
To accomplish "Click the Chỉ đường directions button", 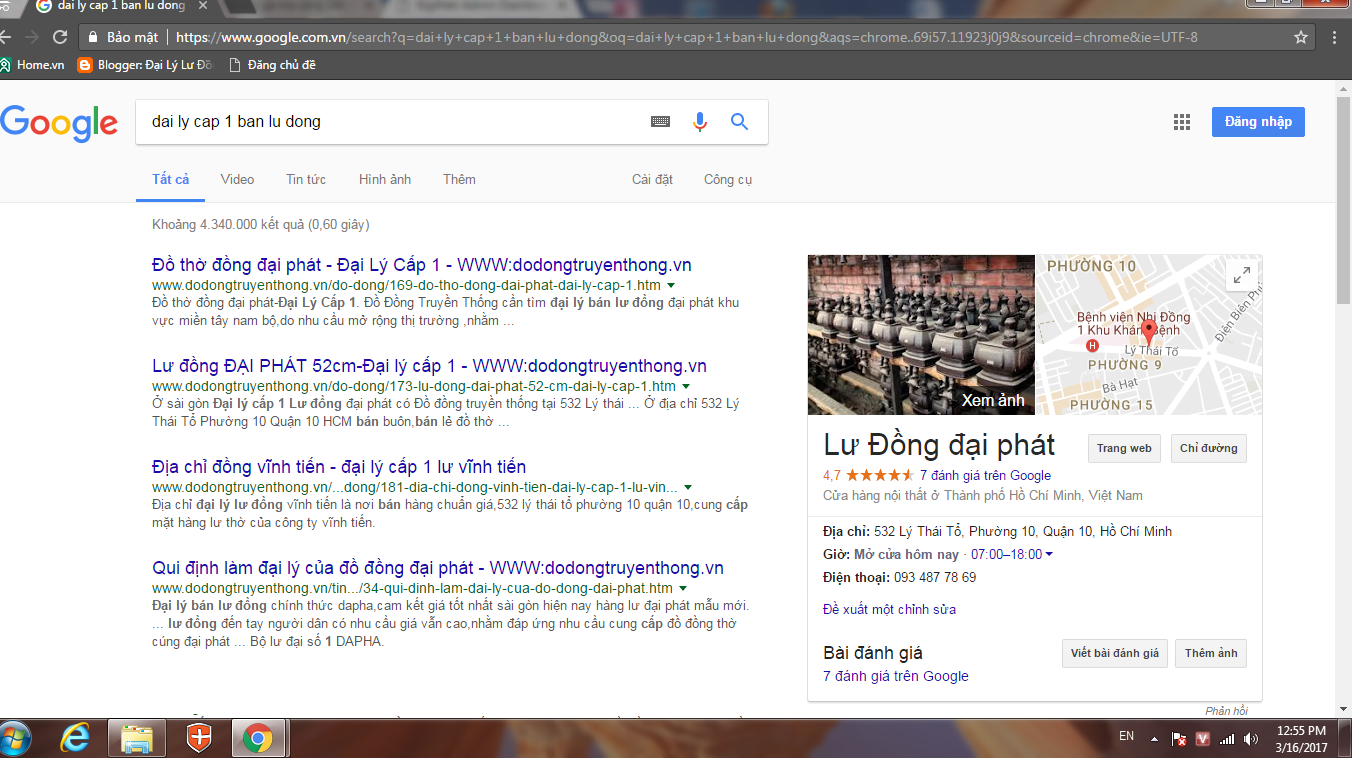I will [x=1208, y=448].
